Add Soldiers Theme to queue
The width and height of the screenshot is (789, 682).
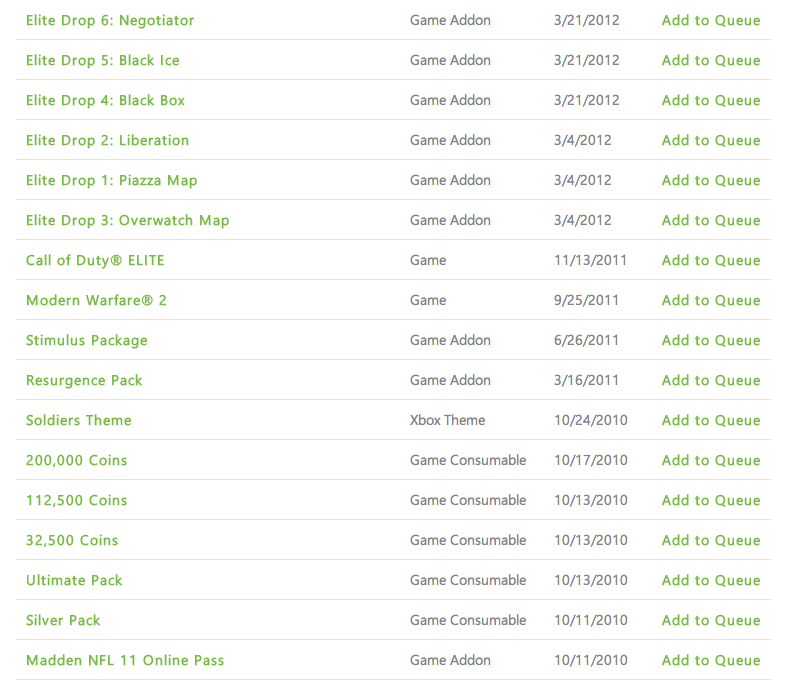coord(711,420)
